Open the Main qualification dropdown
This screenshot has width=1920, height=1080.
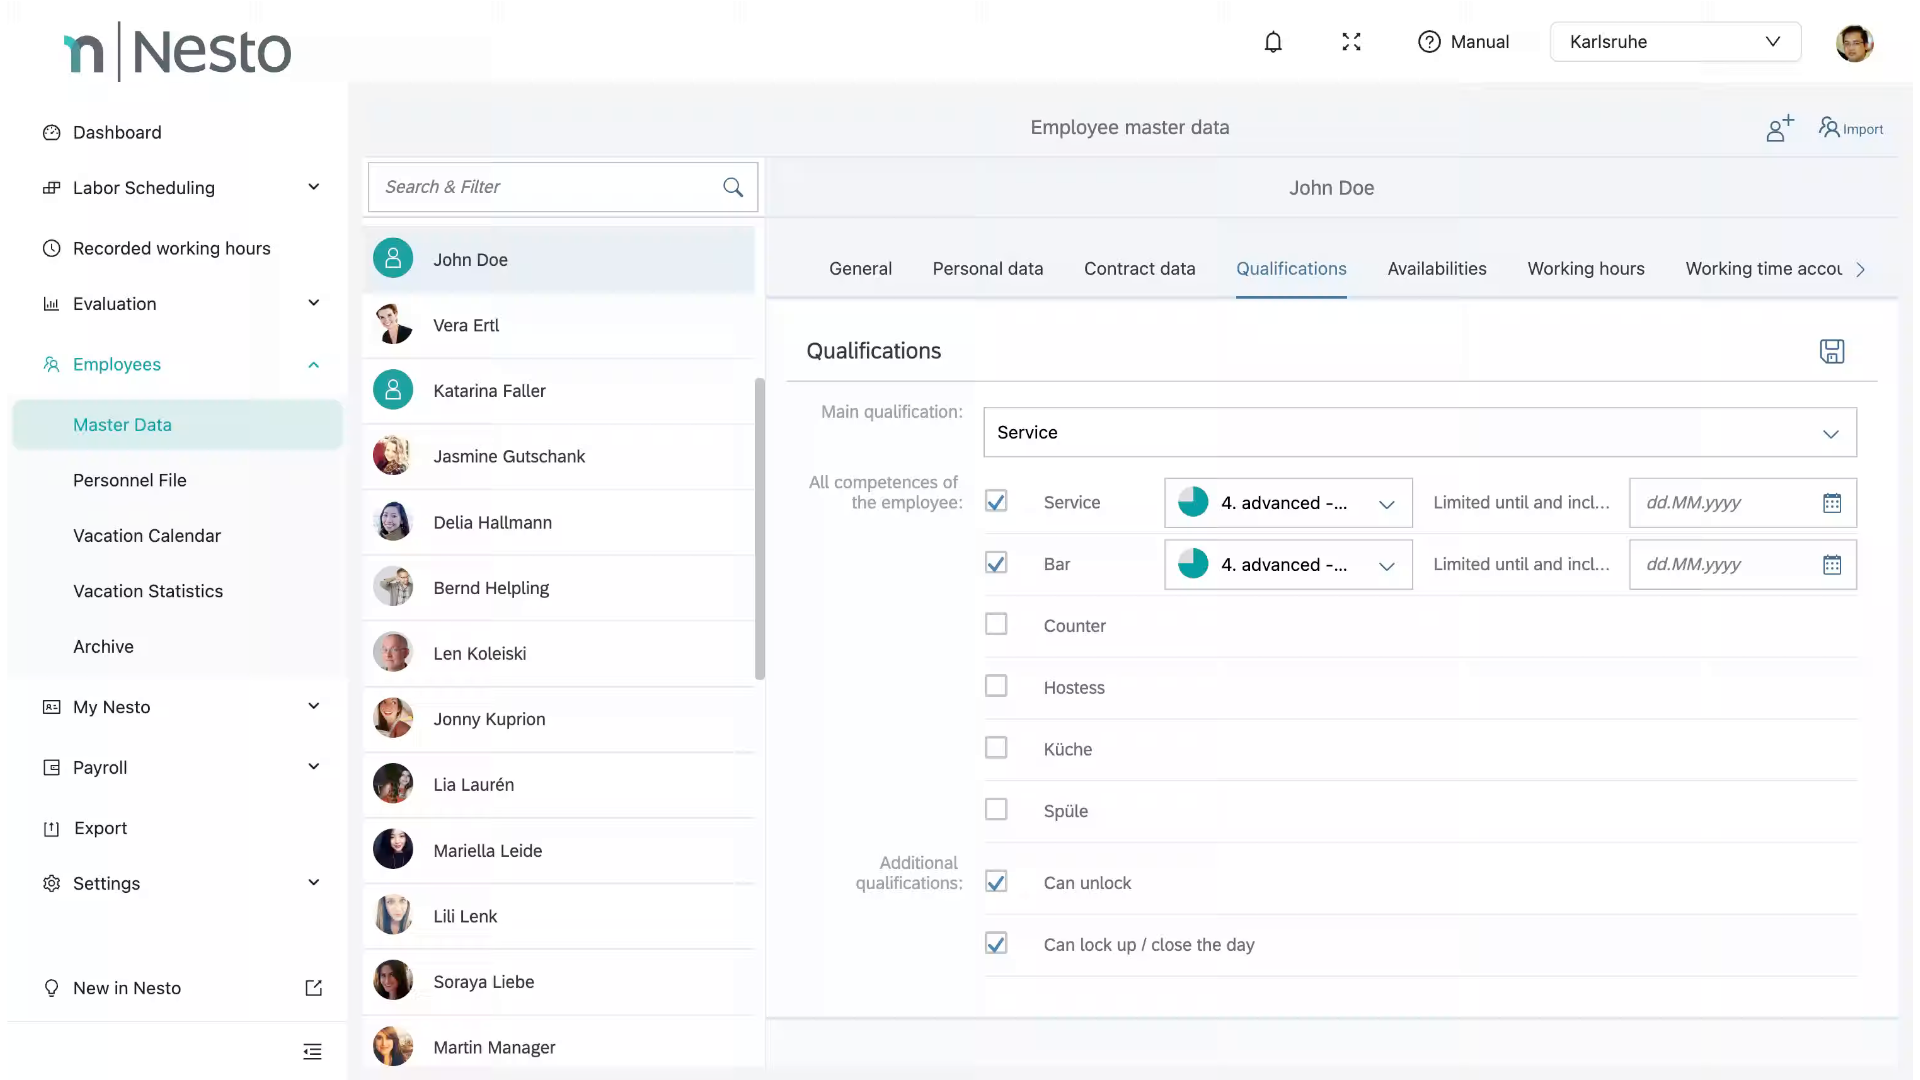1419,432
